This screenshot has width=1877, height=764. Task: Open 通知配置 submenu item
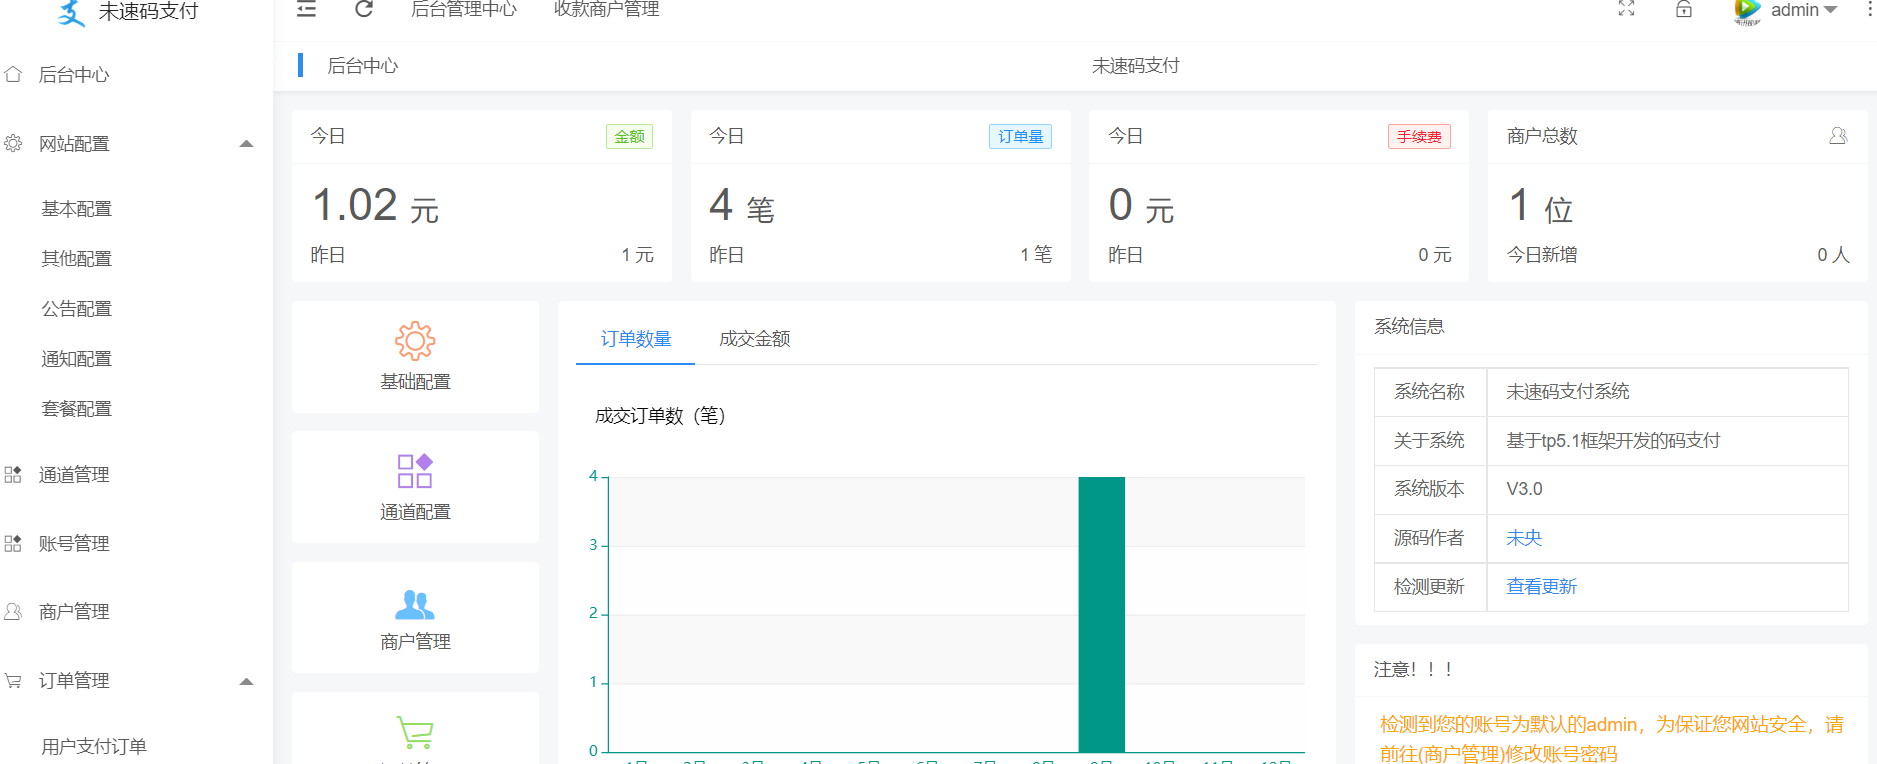76,358
